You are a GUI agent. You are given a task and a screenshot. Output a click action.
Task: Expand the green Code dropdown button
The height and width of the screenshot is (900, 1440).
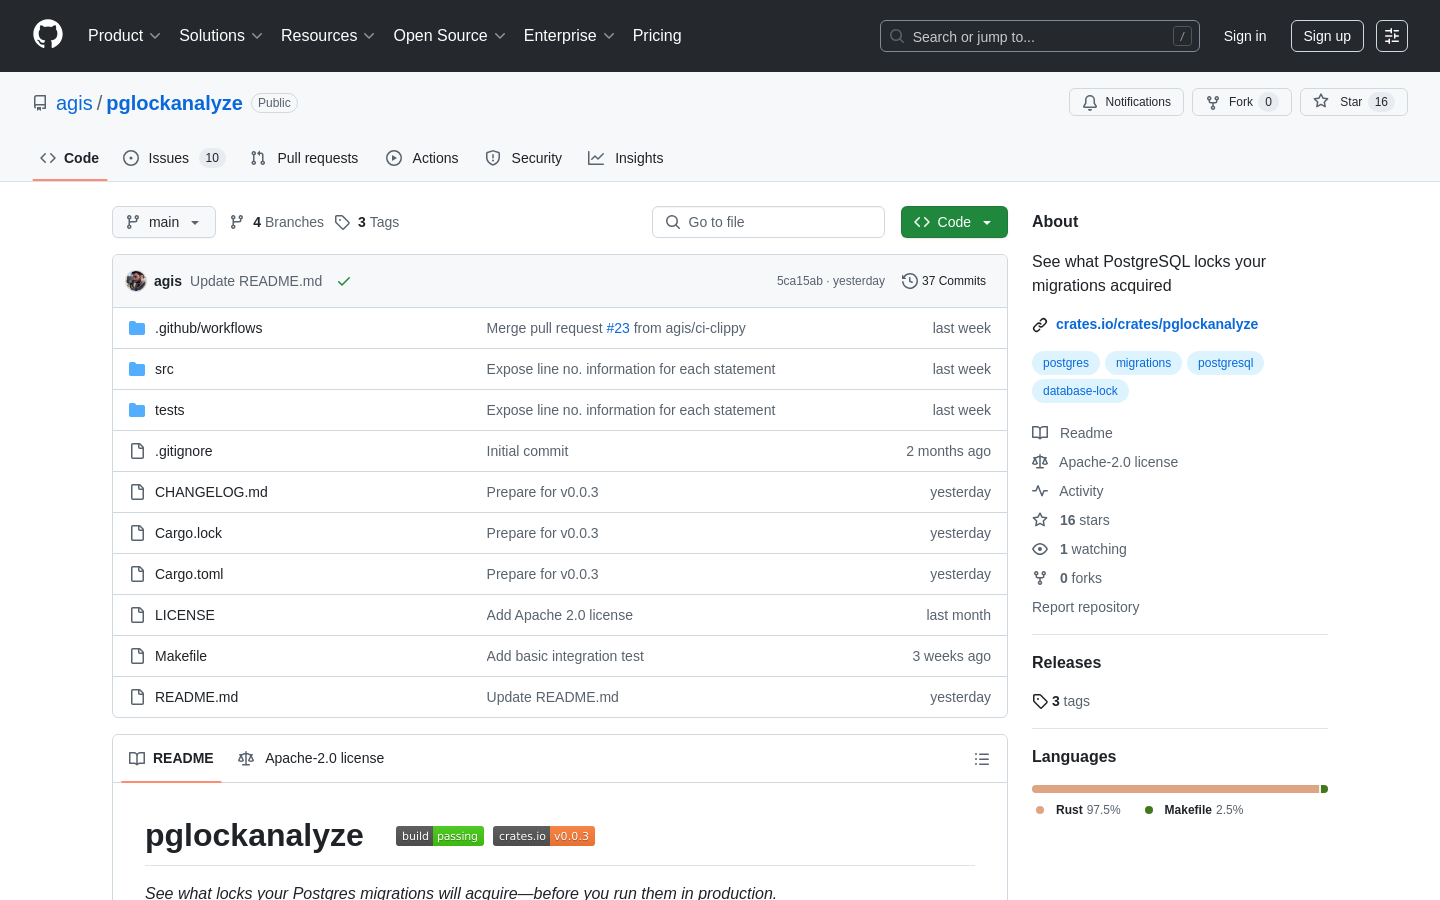tap(954, 222)
